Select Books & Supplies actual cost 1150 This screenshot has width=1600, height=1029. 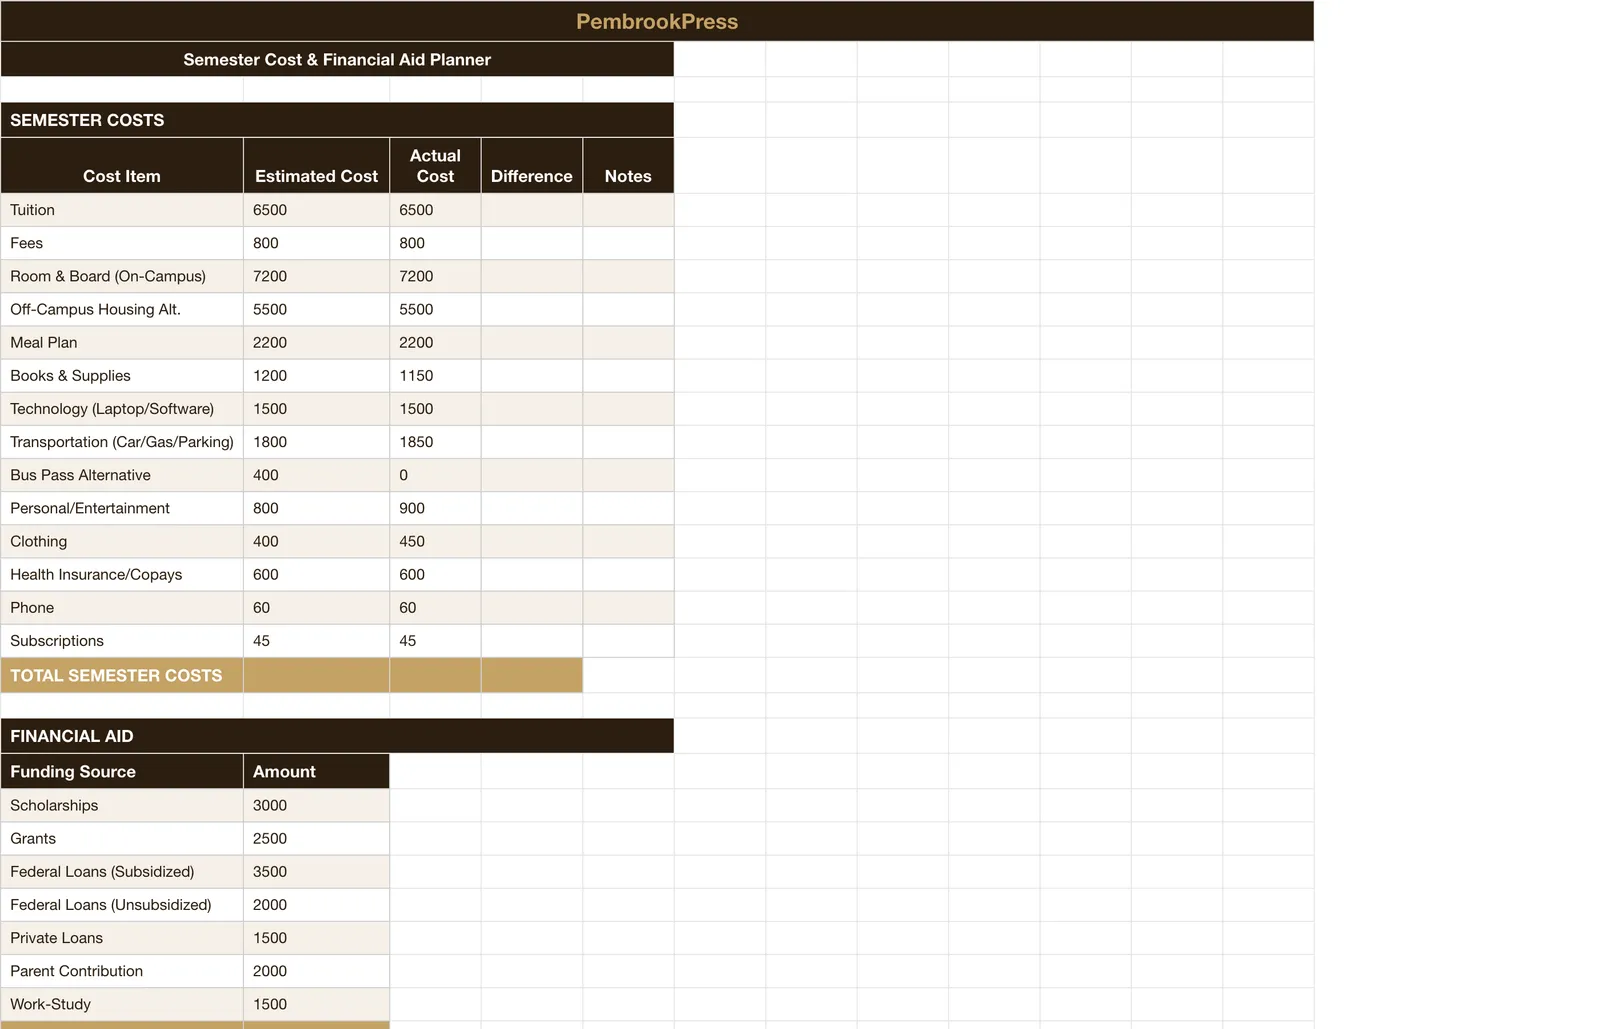pyautogui.click(x=435, y=375)
